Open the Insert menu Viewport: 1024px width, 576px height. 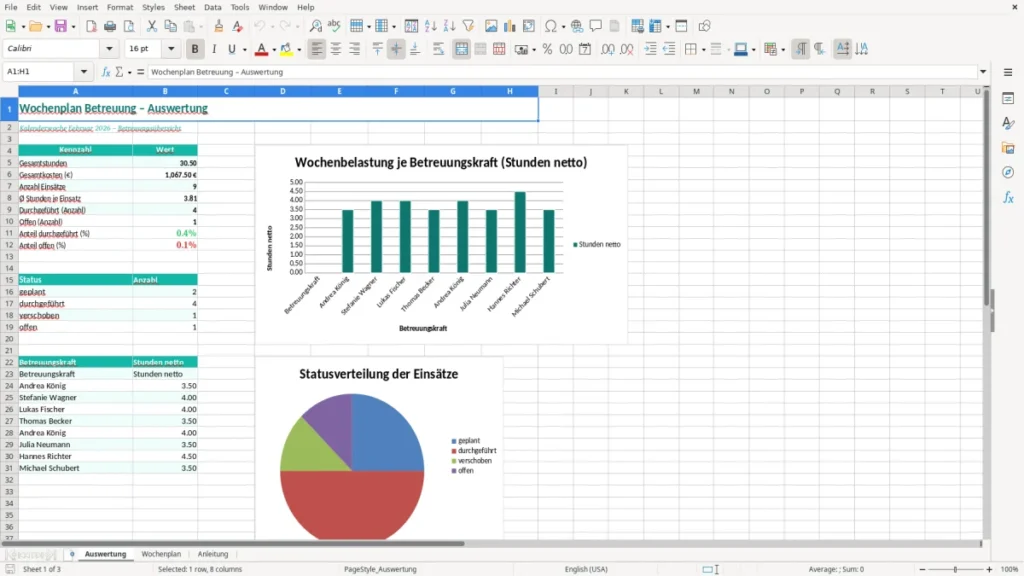(x=87, y=7)
